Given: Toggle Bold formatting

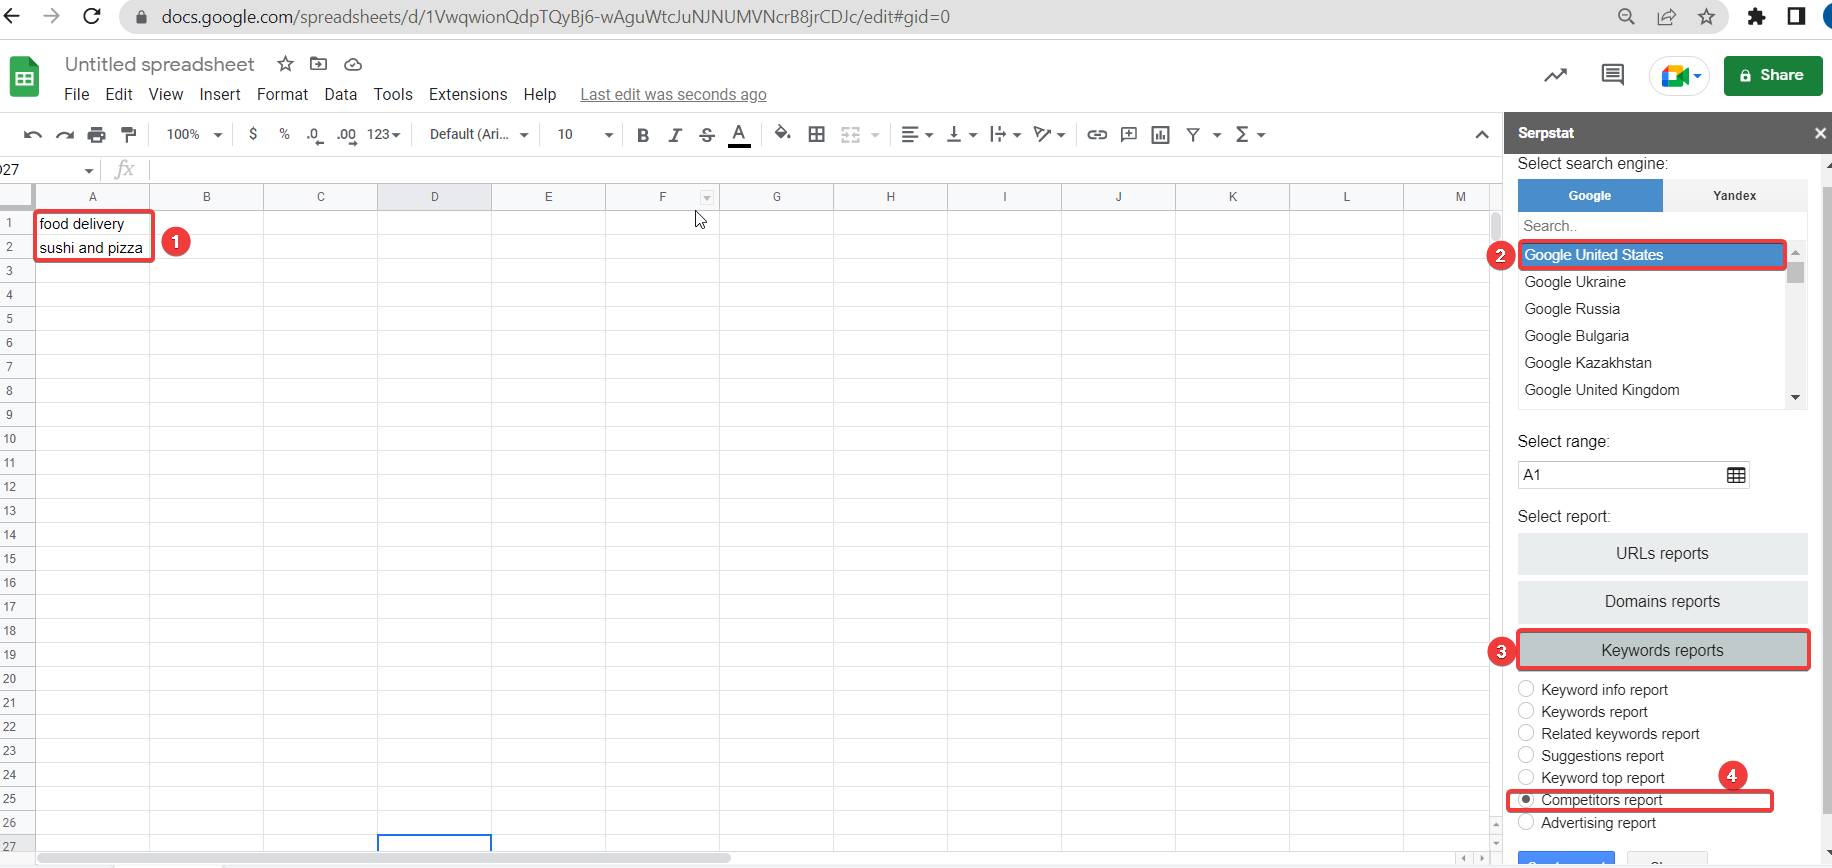Looking at the screenshot, I should tap(643, 135).
